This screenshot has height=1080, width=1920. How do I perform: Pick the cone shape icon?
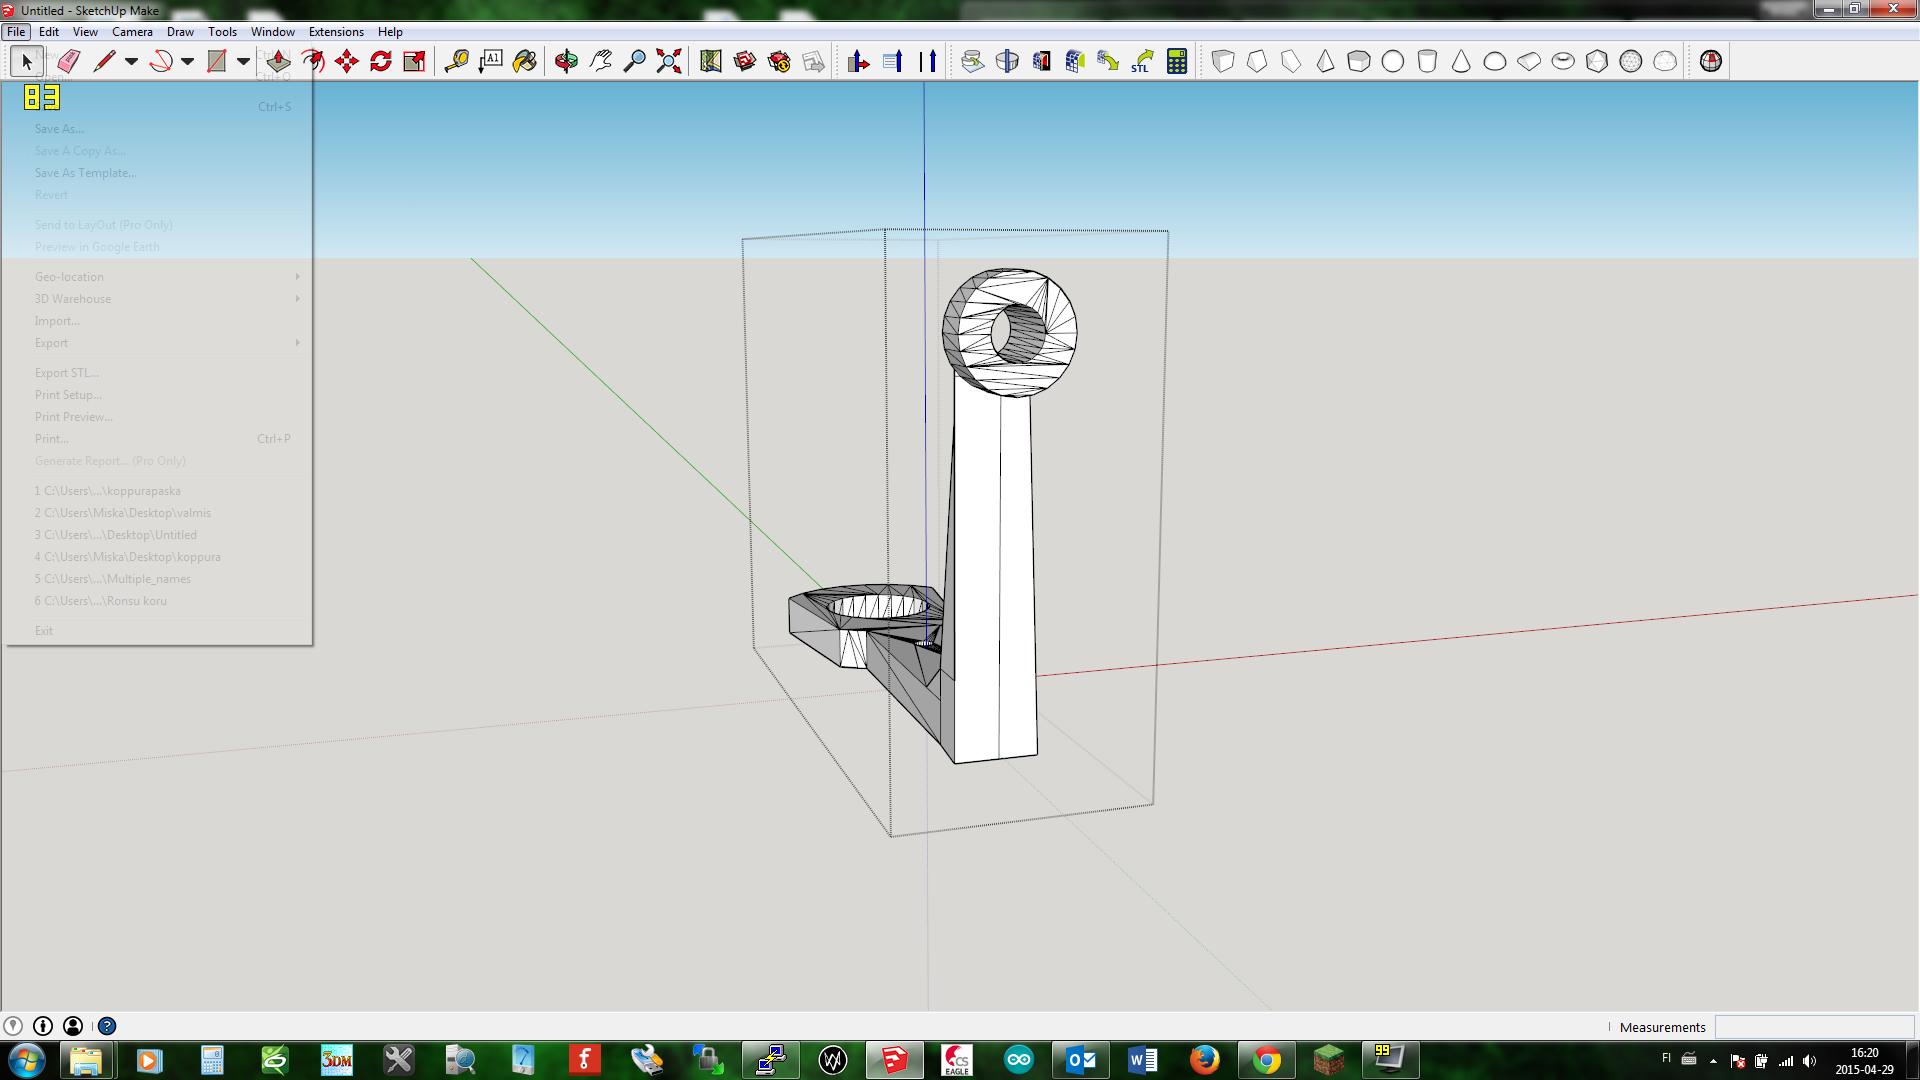[1461, 61]
